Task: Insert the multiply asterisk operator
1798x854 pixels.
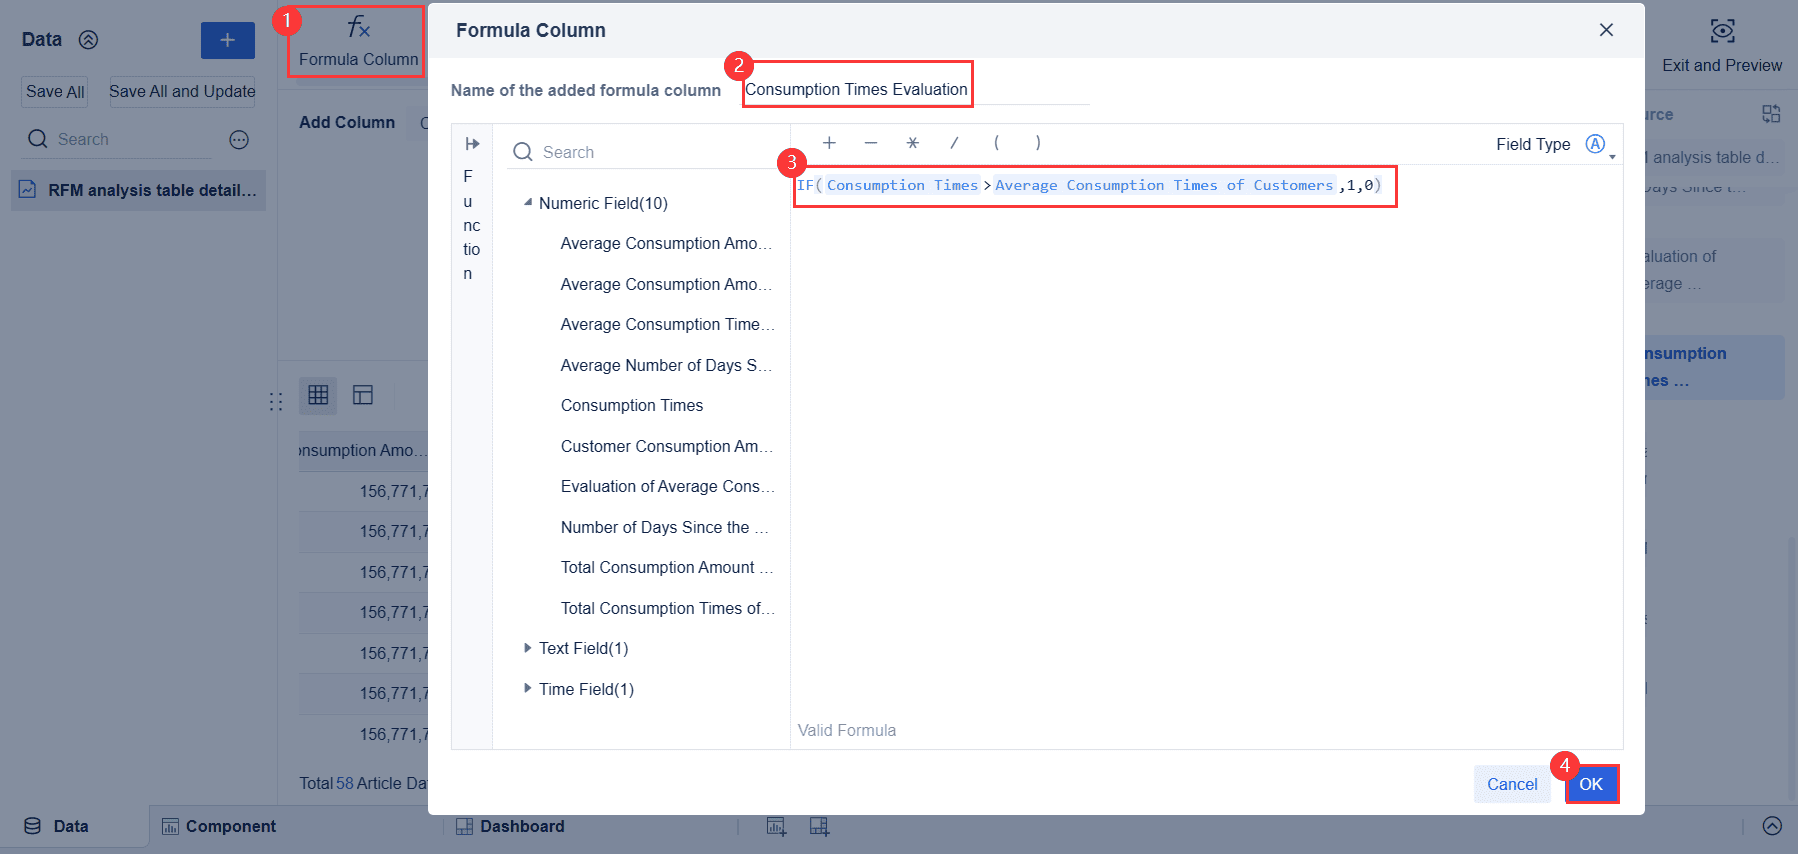Action: tap(913, 143)
